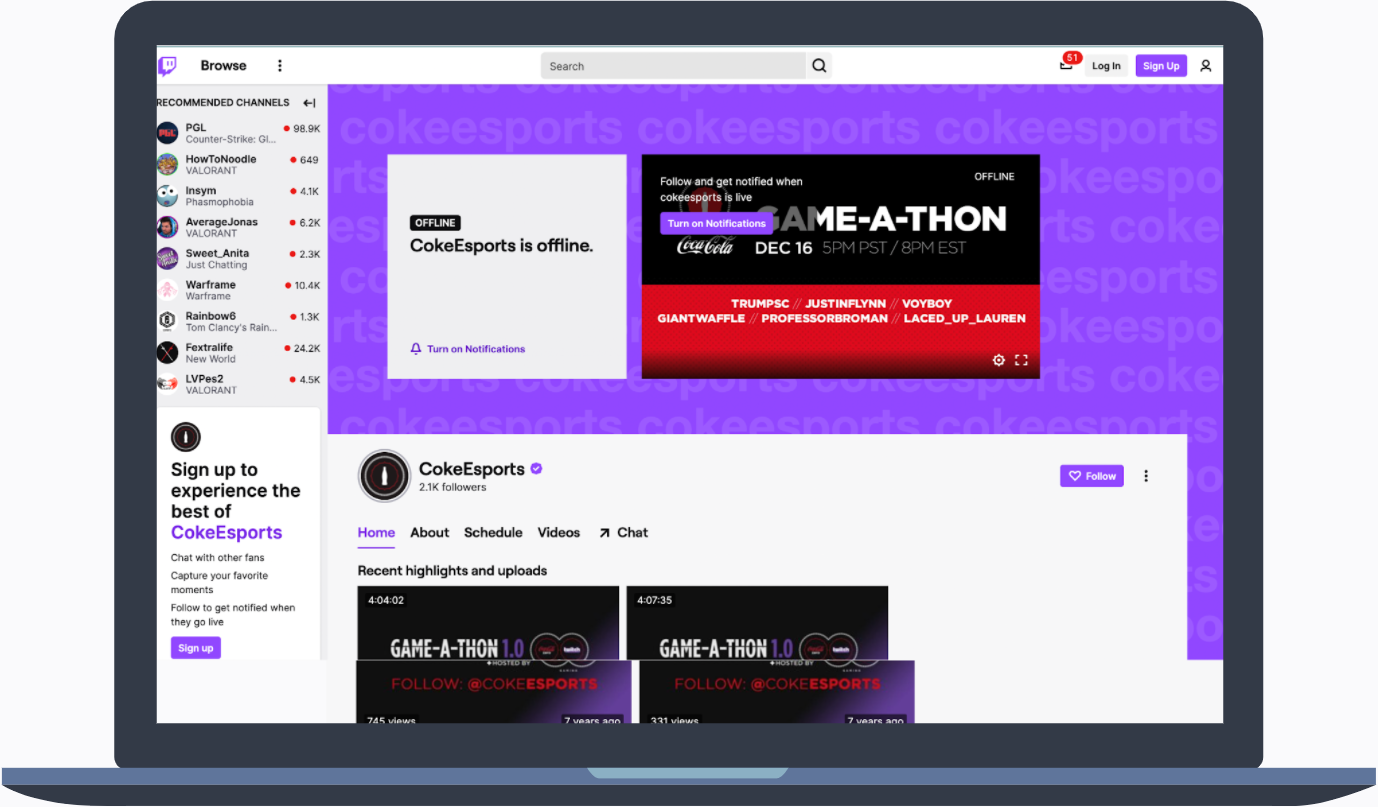This screenshot has width=1378, height=807.
Task: Click the CokeEsports channel profile picture
Action: [385, 476]
